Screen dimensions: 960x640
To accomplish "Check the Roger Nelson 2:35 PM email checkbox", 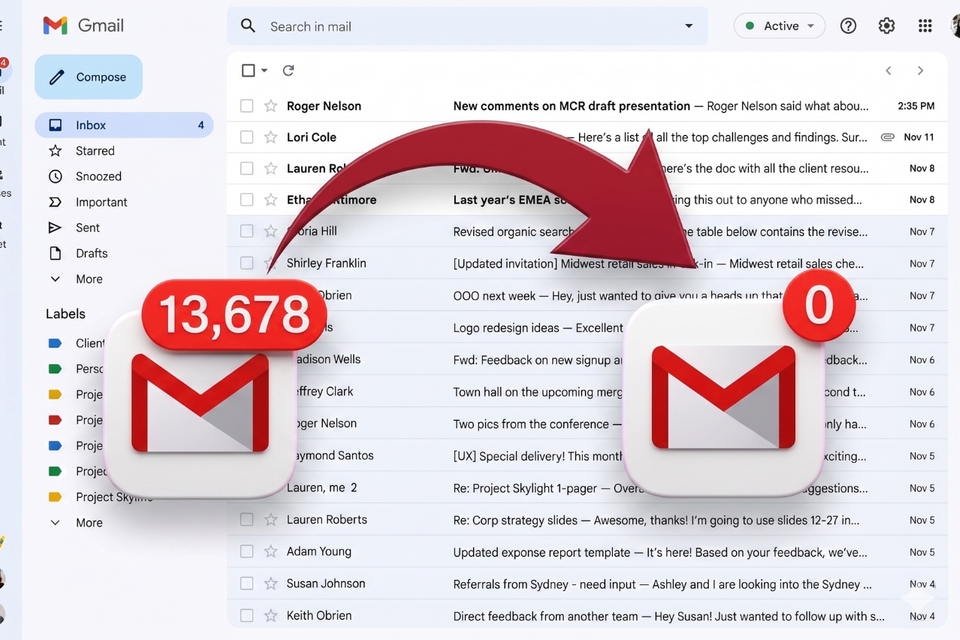I will coord(247,106).
